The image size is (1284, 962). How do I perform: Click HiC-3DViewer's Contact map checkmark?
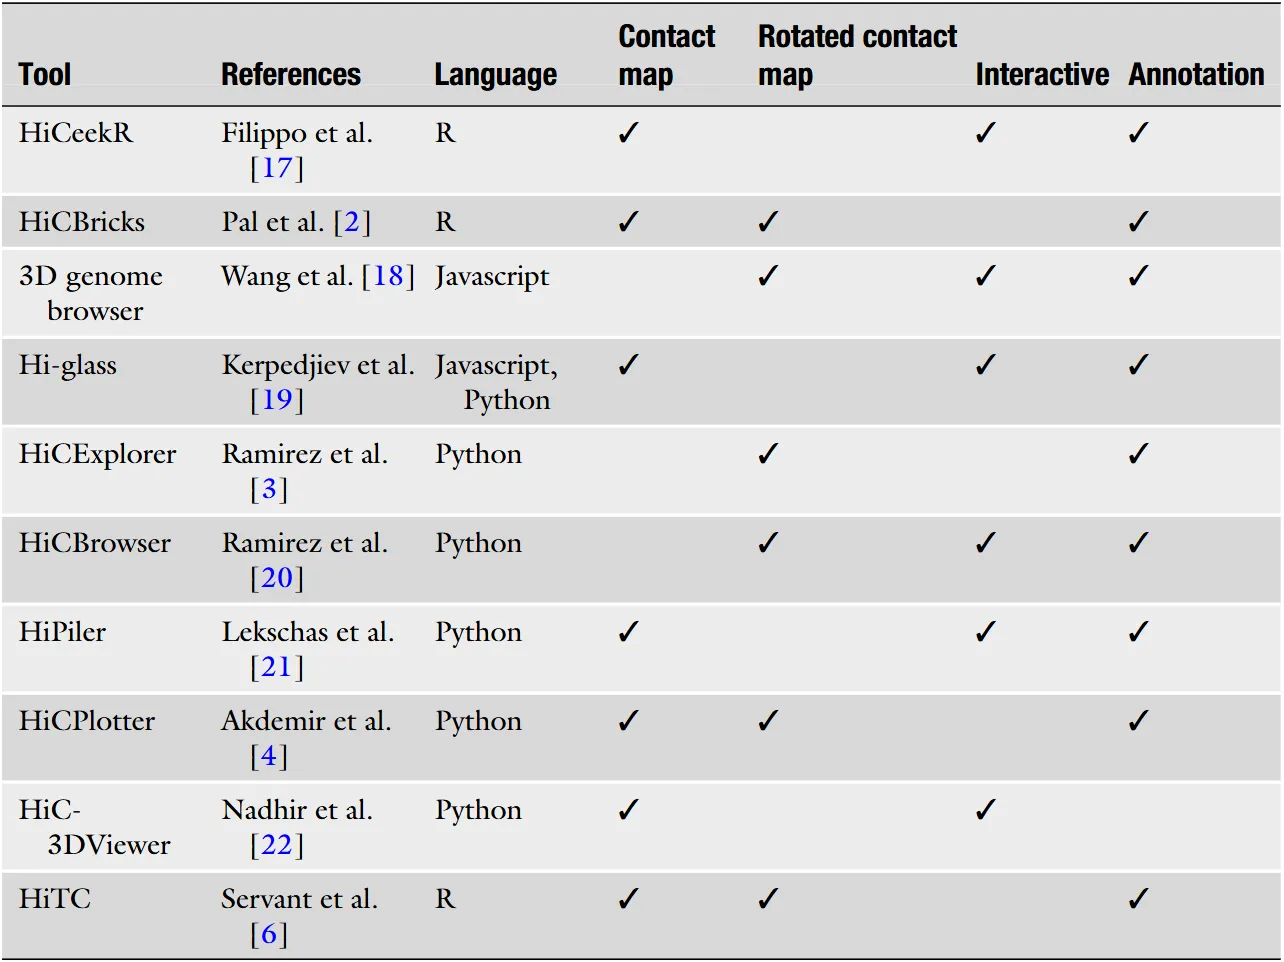click(x=628, y=810)
